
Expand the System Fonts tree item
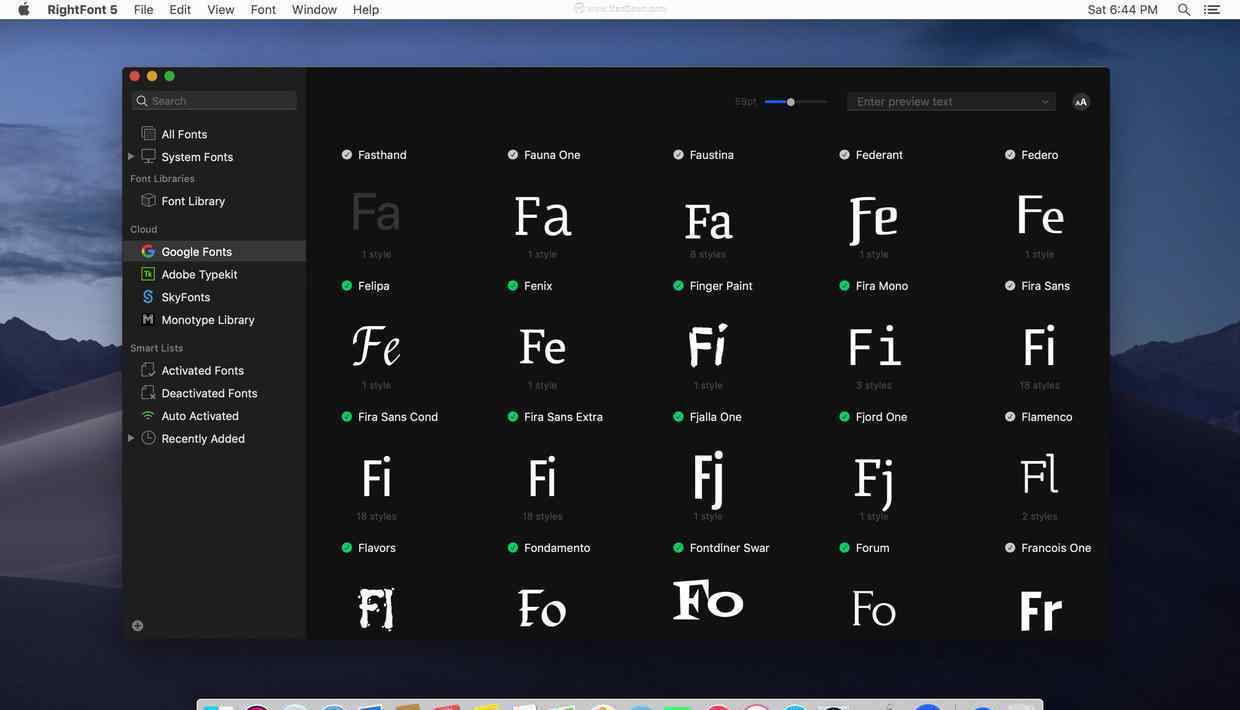pyautogui.click(x=131, y=156)
